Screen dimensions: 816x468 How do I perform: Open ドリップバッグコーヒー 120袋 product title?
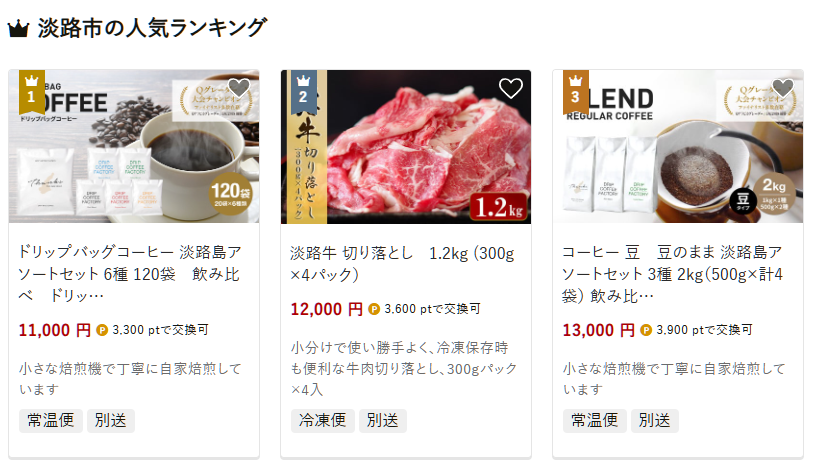pos(130,274)
